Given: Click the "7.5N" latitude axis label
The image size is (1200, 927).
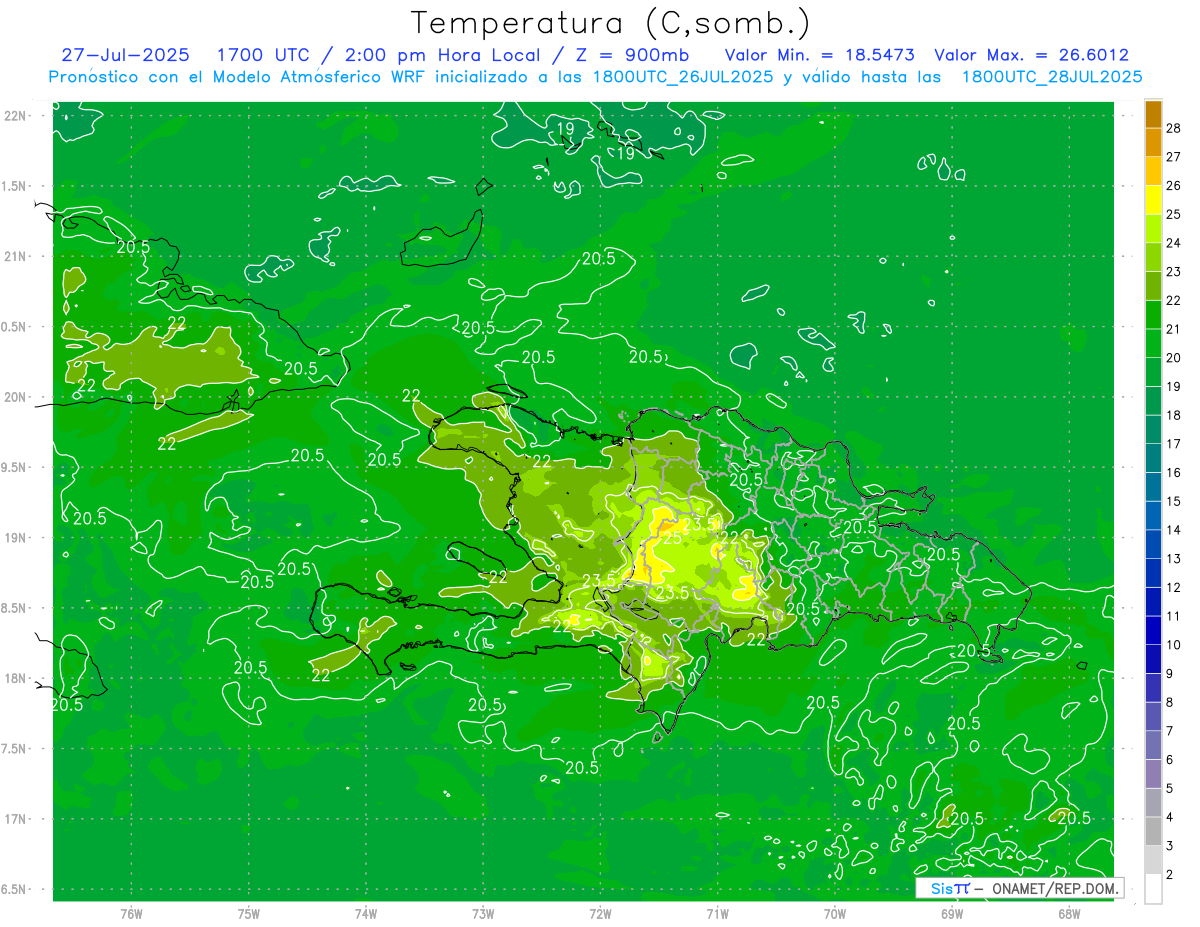Looking at the screenshot, I should point(14,749).
